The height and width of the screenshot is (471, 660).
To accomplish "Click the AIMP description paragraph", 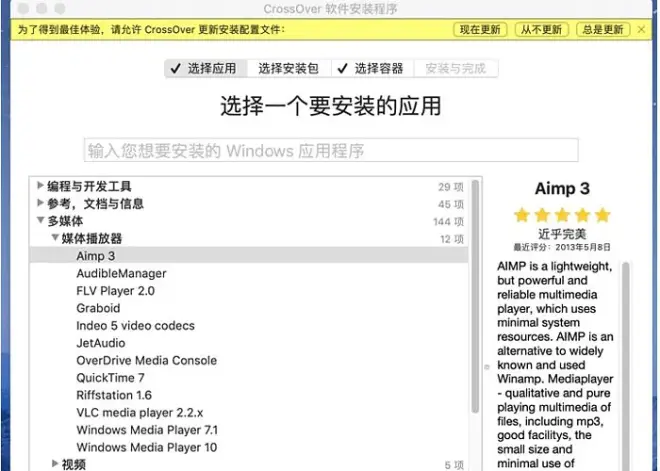I will coord(555,365).
